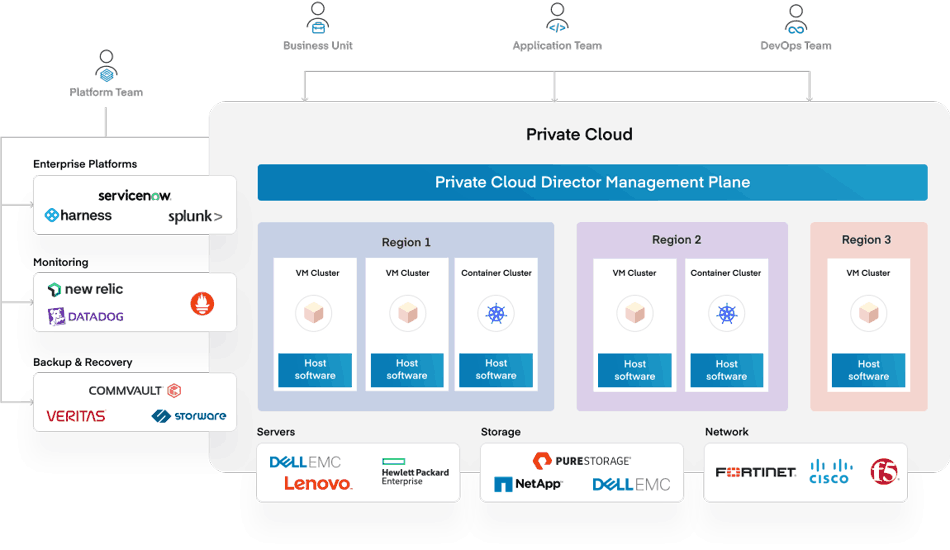Viewport: 950px width, 550px height.
Task: Click the Network label
Action: [x=726, y=432]
